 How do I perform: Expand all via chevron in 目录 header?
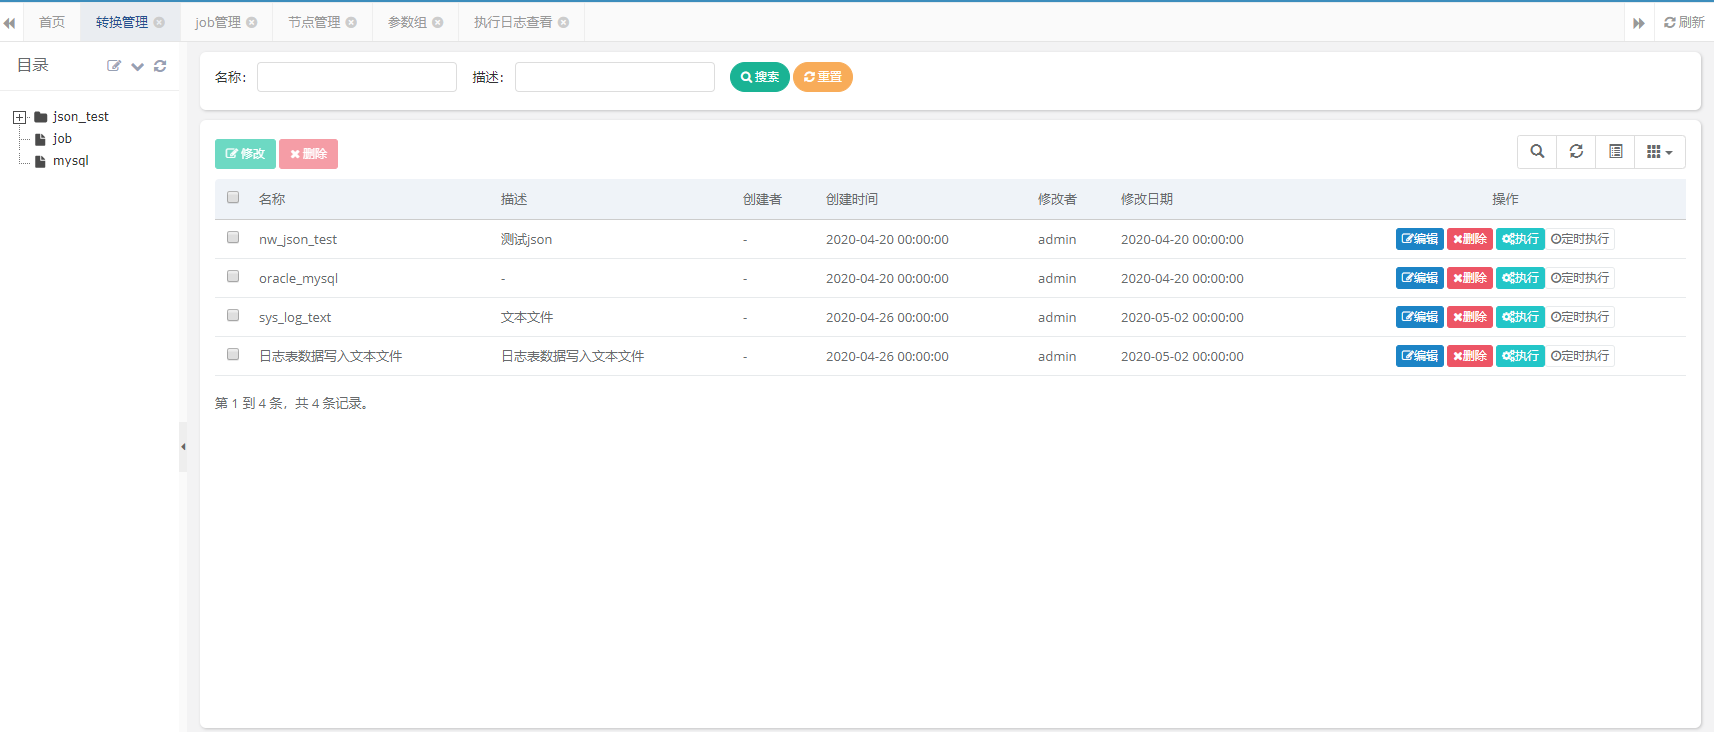(137, 66)
